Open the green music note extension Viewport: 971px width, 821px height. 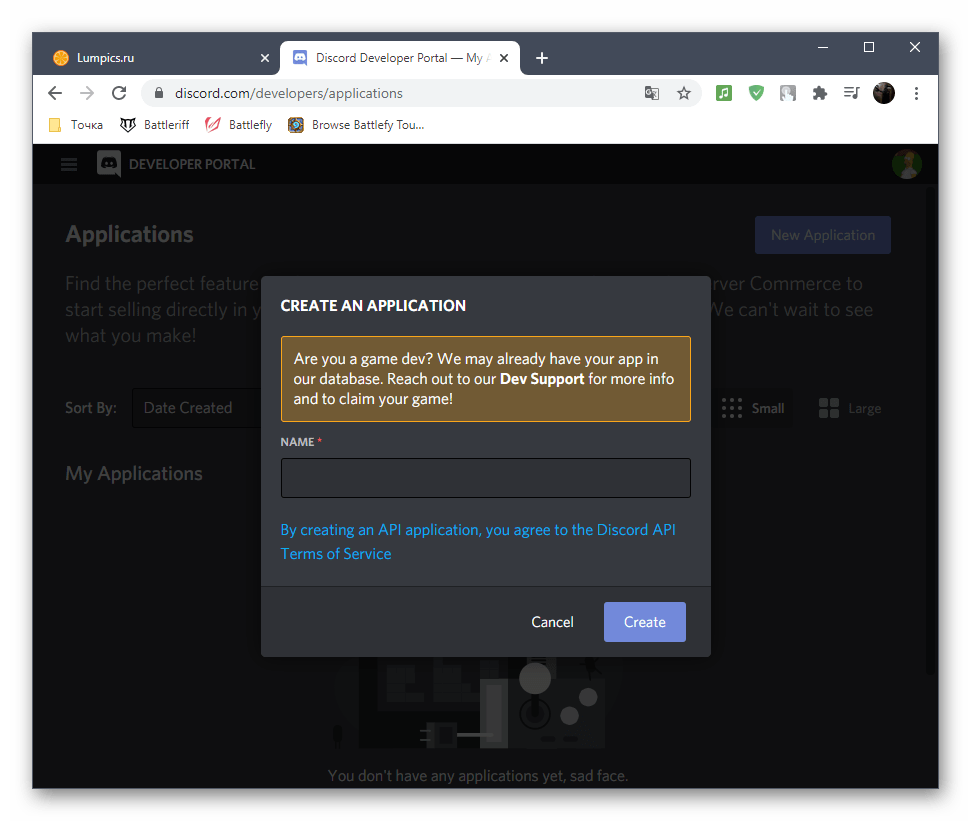click(x=724, y=93)
